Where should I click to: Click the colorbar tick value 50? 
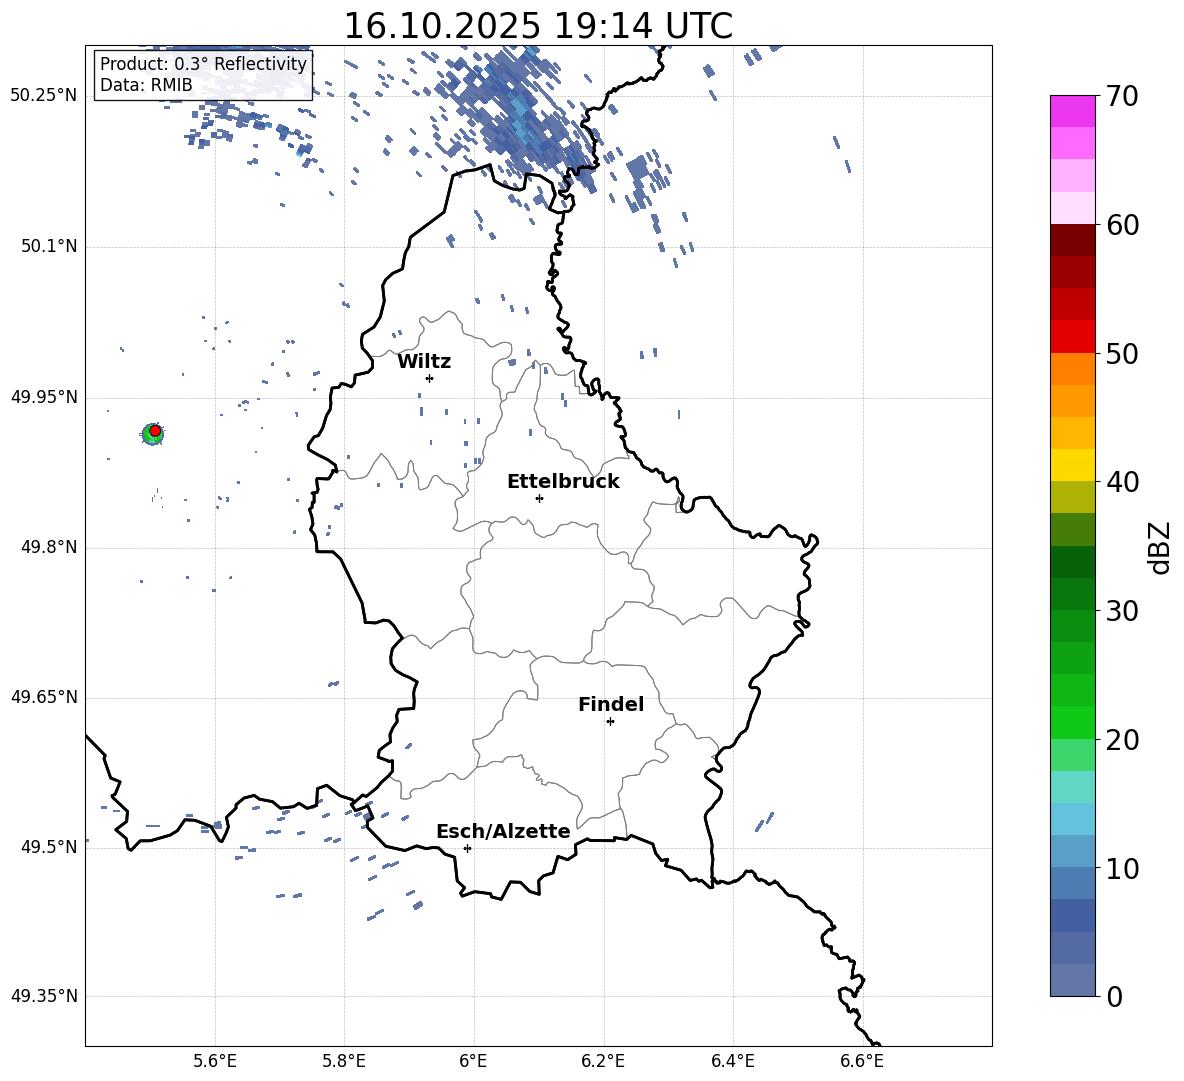click(x=1123, y=353)
